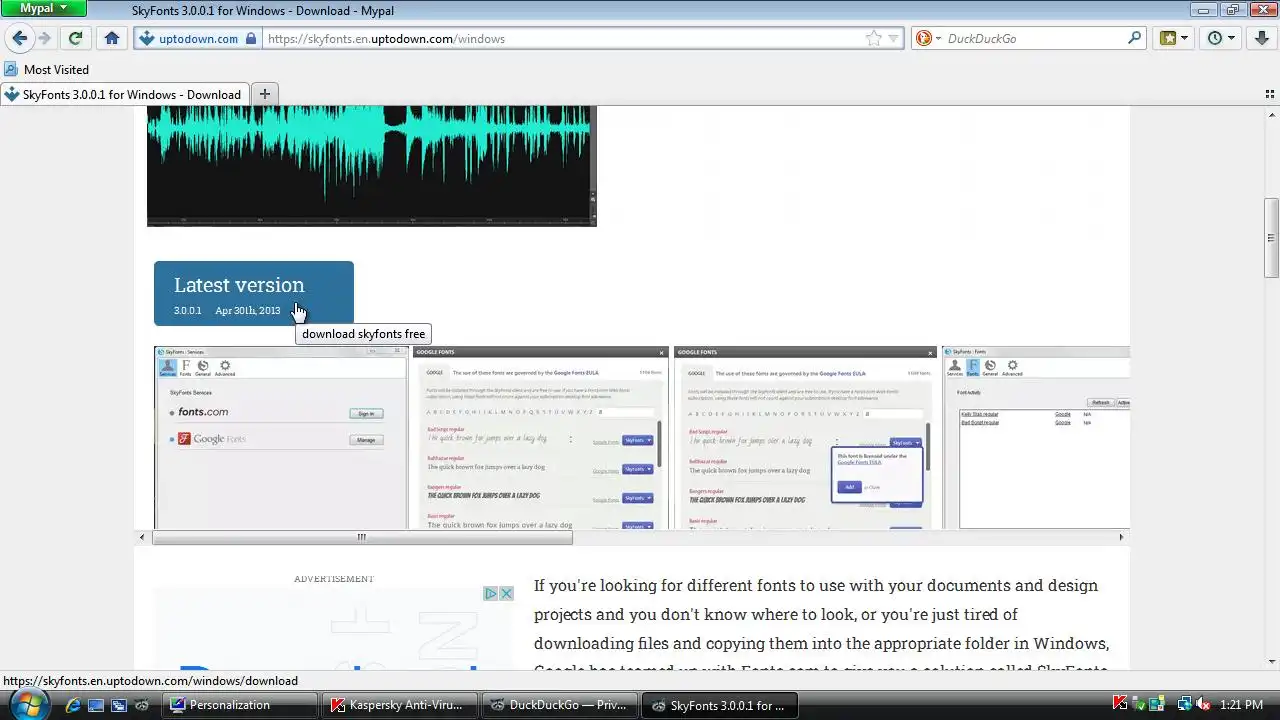The width and height of the screenshot is (1280, 720).
Task: Launch Internet Explorer from quick launch
Action: coord(73,705)
